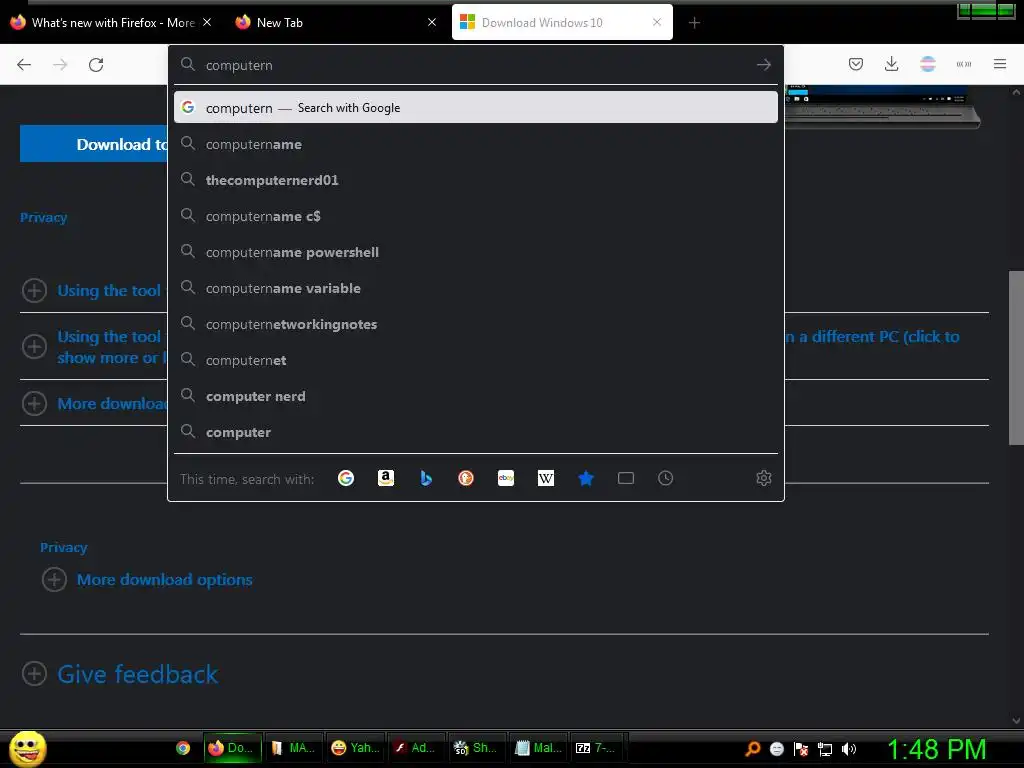Reload the current page

[96, 64]
